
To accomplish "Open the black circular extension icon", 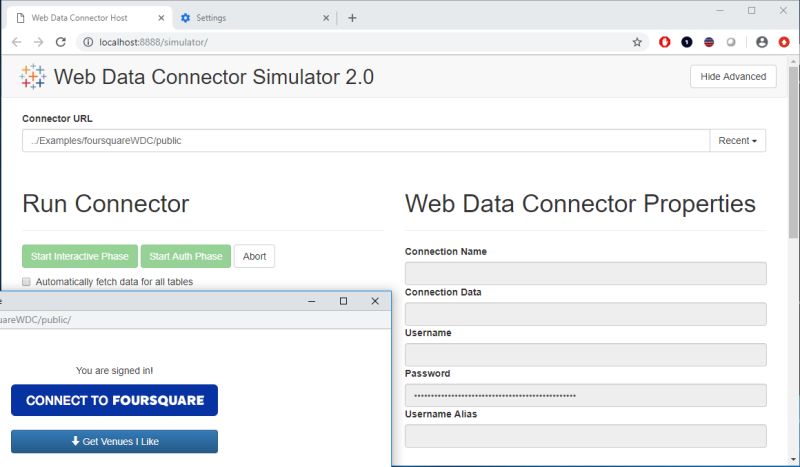I will click(687, 42).
